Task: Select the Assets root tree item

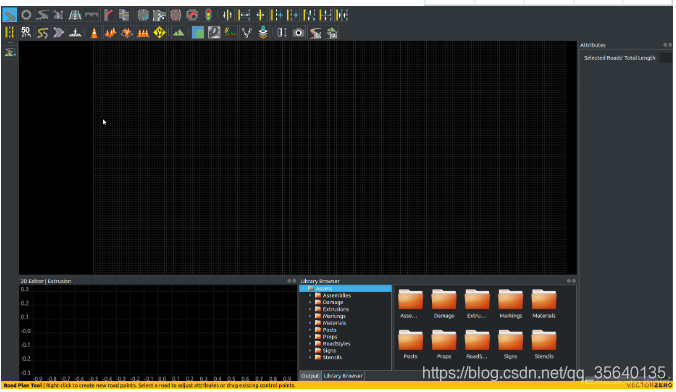Action: tap(346, 289)
